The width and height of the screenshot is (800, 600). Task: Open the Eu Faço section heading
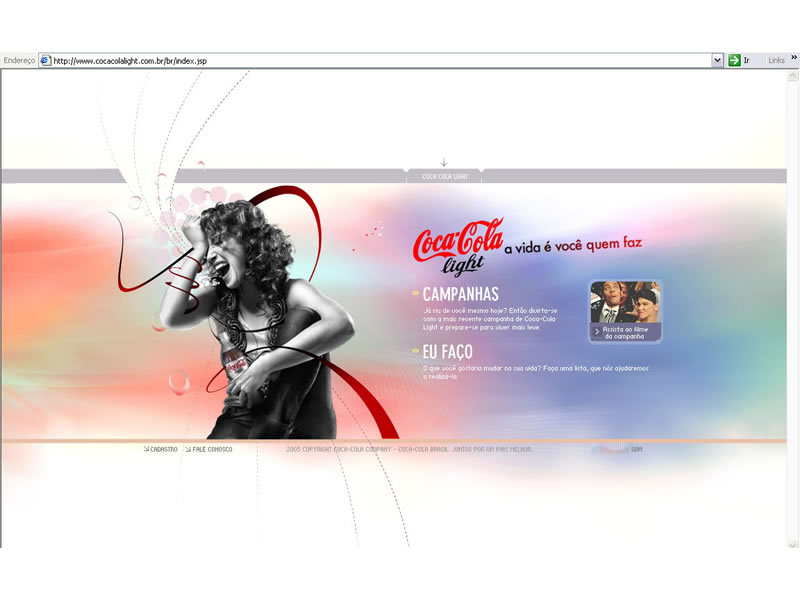[x=447, y=352]
